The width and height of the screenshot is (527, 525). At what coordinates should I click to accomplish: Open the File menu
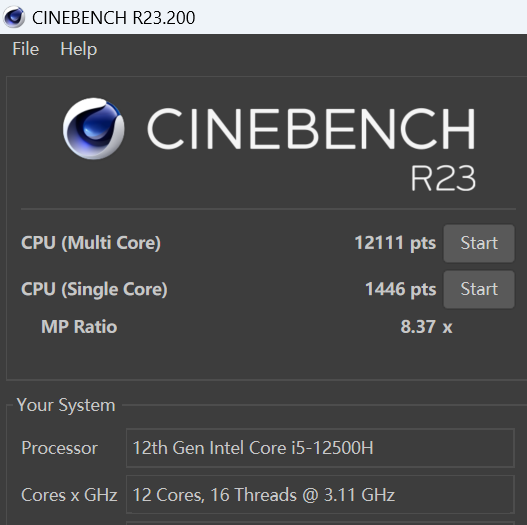(x=26, y=49)
